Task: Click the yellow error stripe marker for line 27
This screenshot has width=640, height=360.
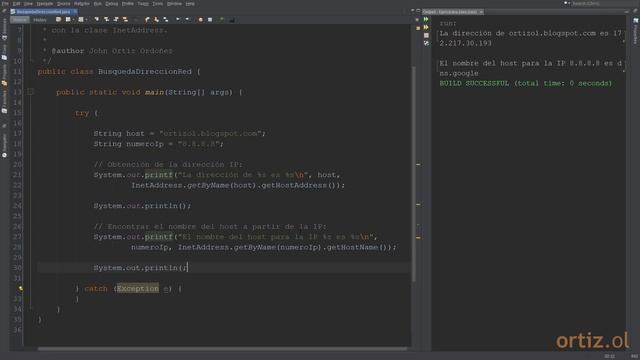Action: (418, 238)
